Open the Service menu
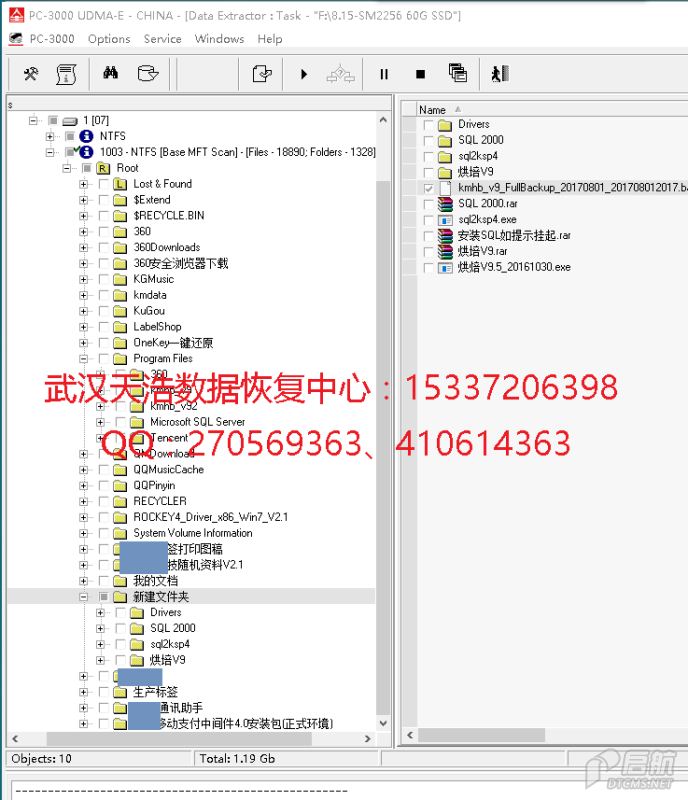The height and width of the screenshot is (800, 688). [x=162, y=39]
